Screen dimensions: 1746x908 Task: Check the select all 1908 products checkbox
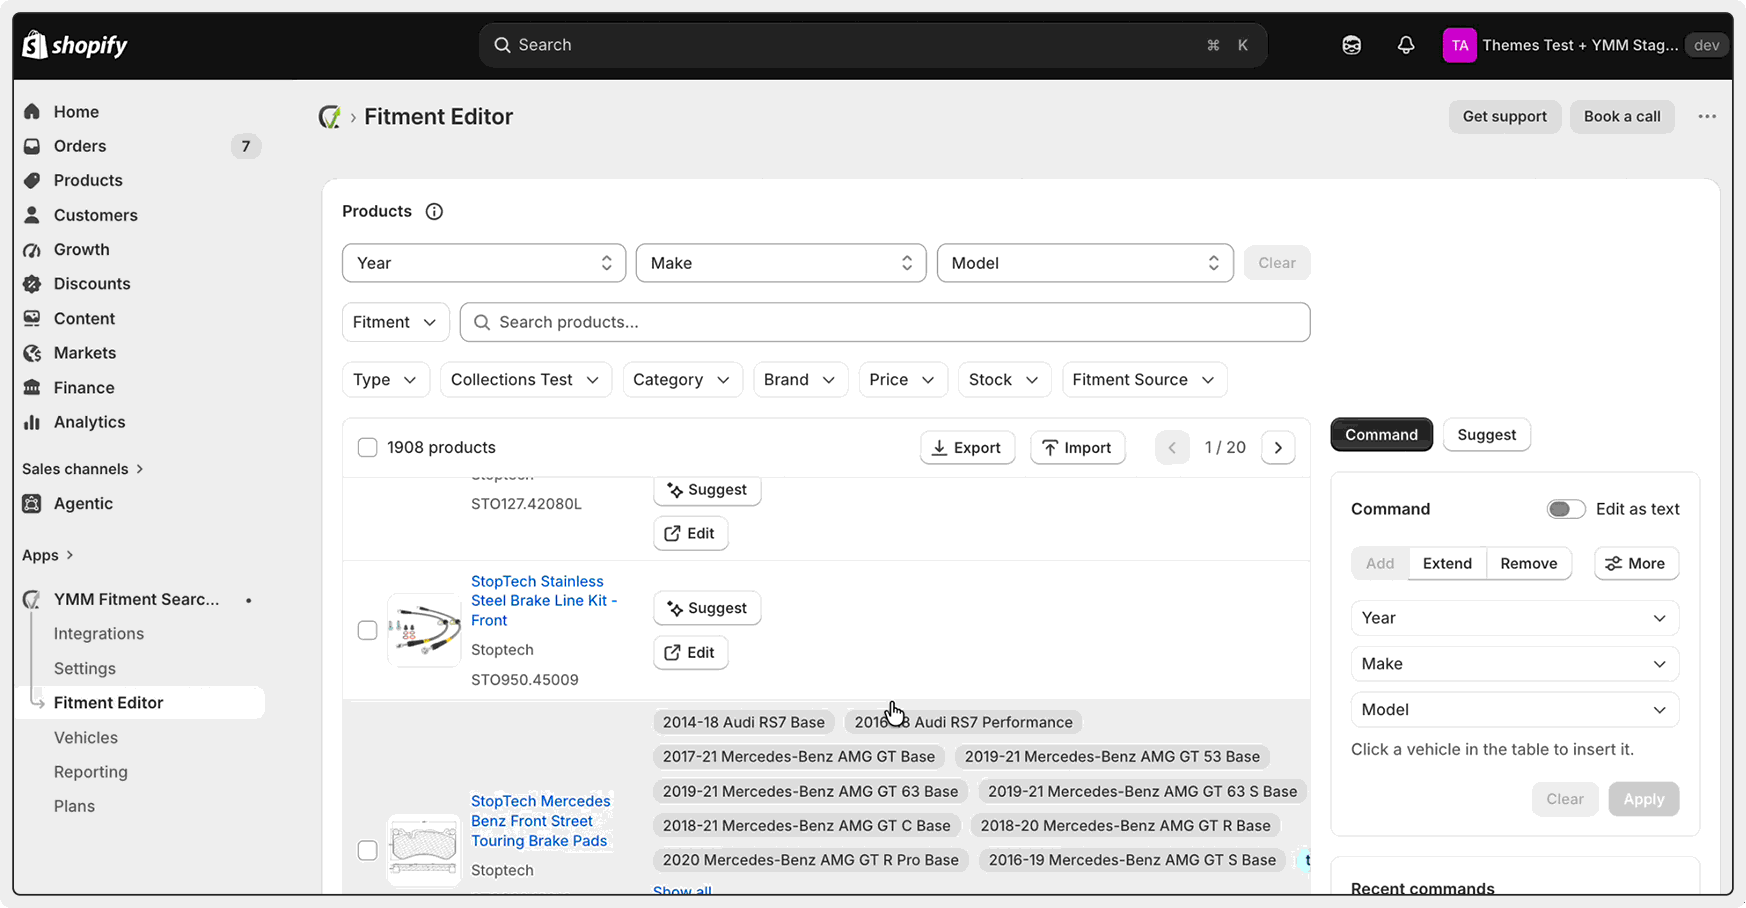[368, 448]
